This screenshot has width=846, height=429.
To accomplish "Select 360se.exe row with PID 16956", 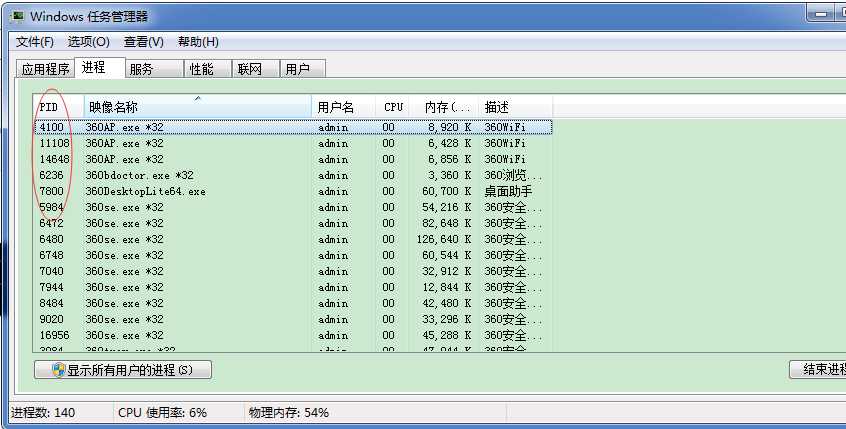I will point(294,335).
